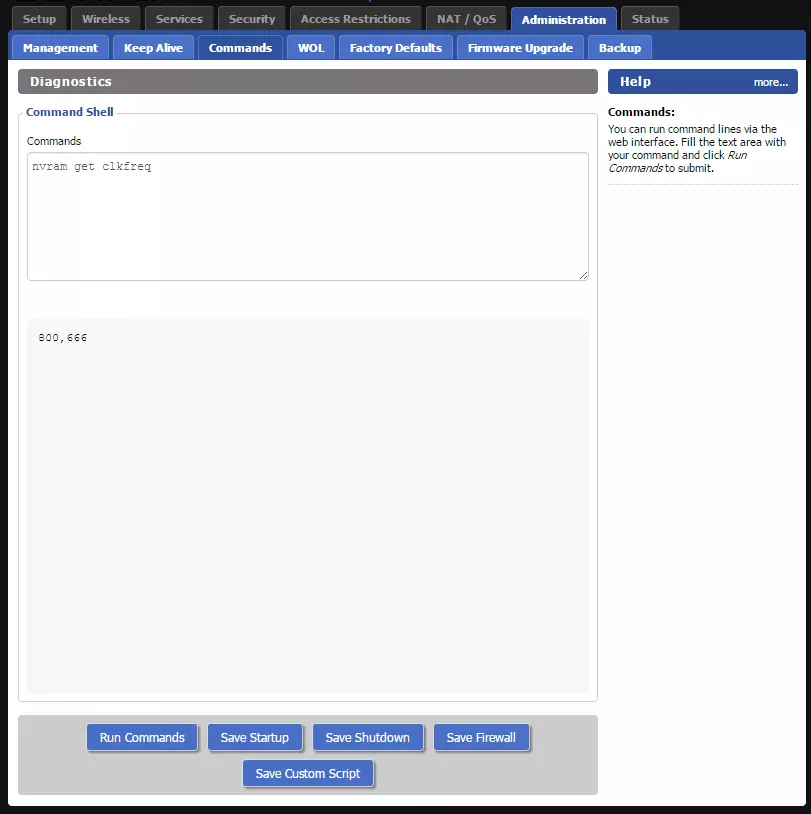
Task: Open the Setup tab
Action: click(x=40, y=19)
